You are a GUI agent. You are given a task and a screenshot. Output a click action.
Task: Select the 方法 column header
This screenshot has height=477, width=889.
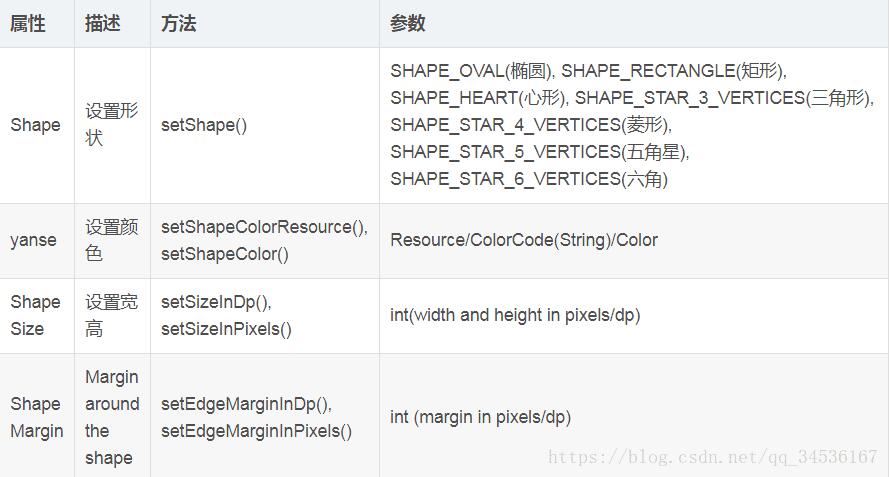click(x=179, y=24)
